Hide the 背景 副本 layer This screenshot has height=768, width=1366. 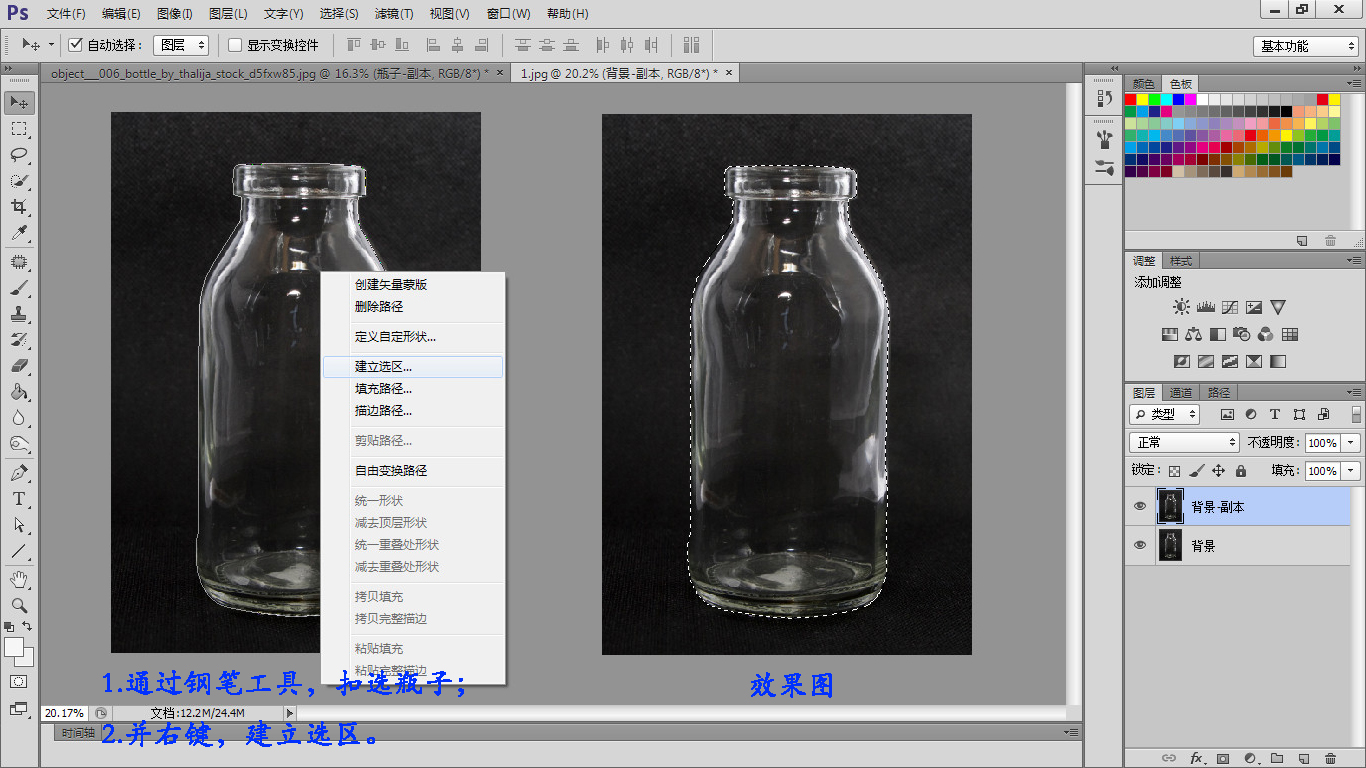point(1140,507)
